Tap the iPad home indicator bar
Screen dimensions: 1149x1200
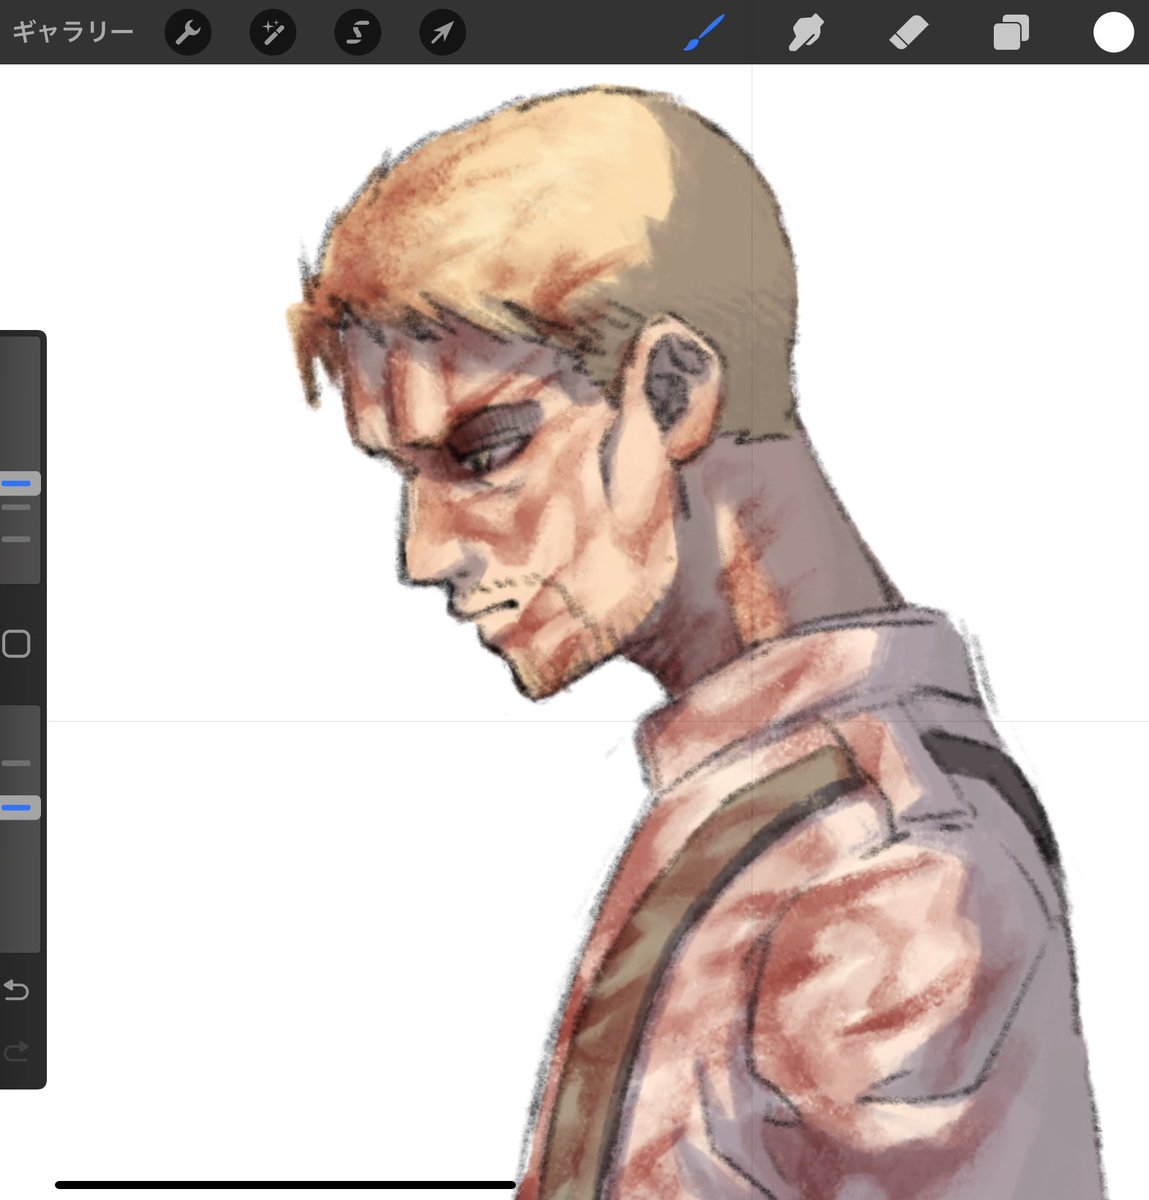pos(285,1185)
